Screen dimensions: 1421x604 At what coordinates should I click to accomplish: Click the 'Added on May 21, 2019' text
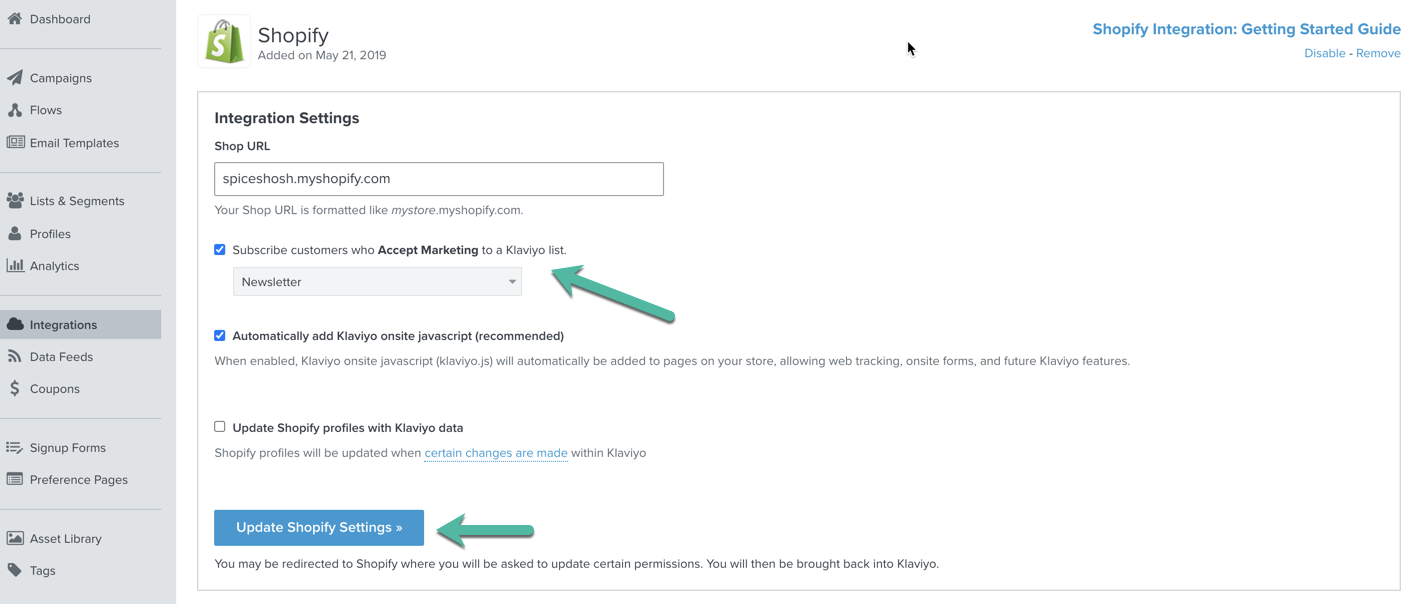322,55
